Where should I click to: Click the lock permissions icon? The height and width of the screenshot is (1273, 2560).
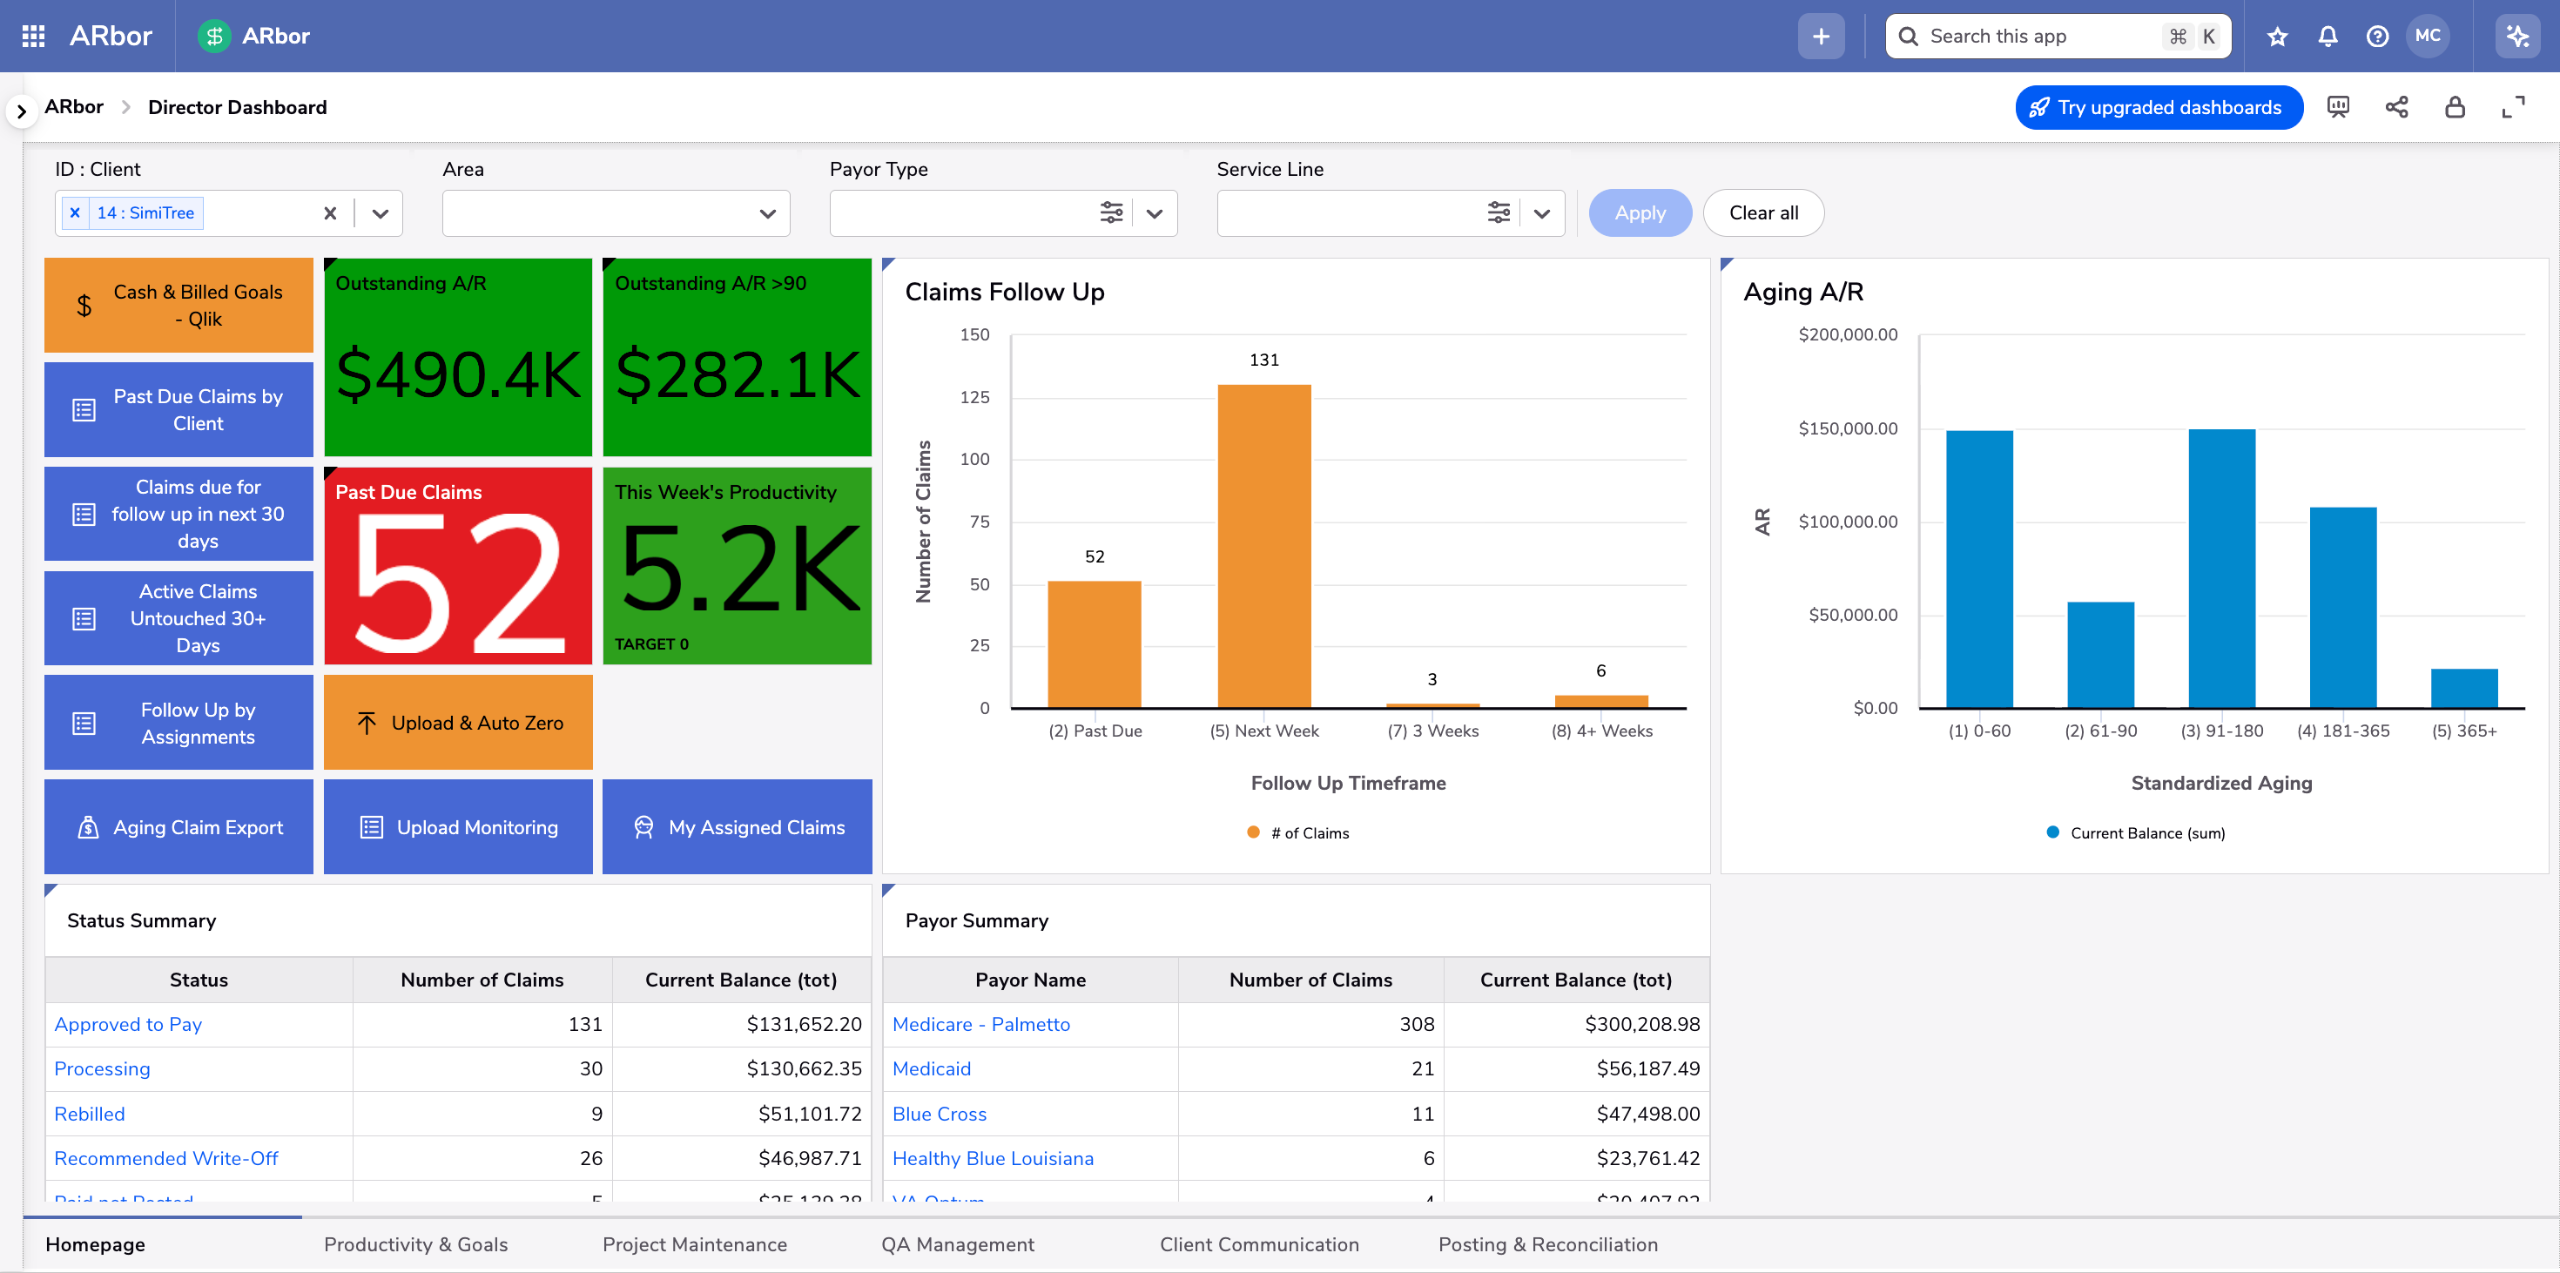pos(2455,107)
